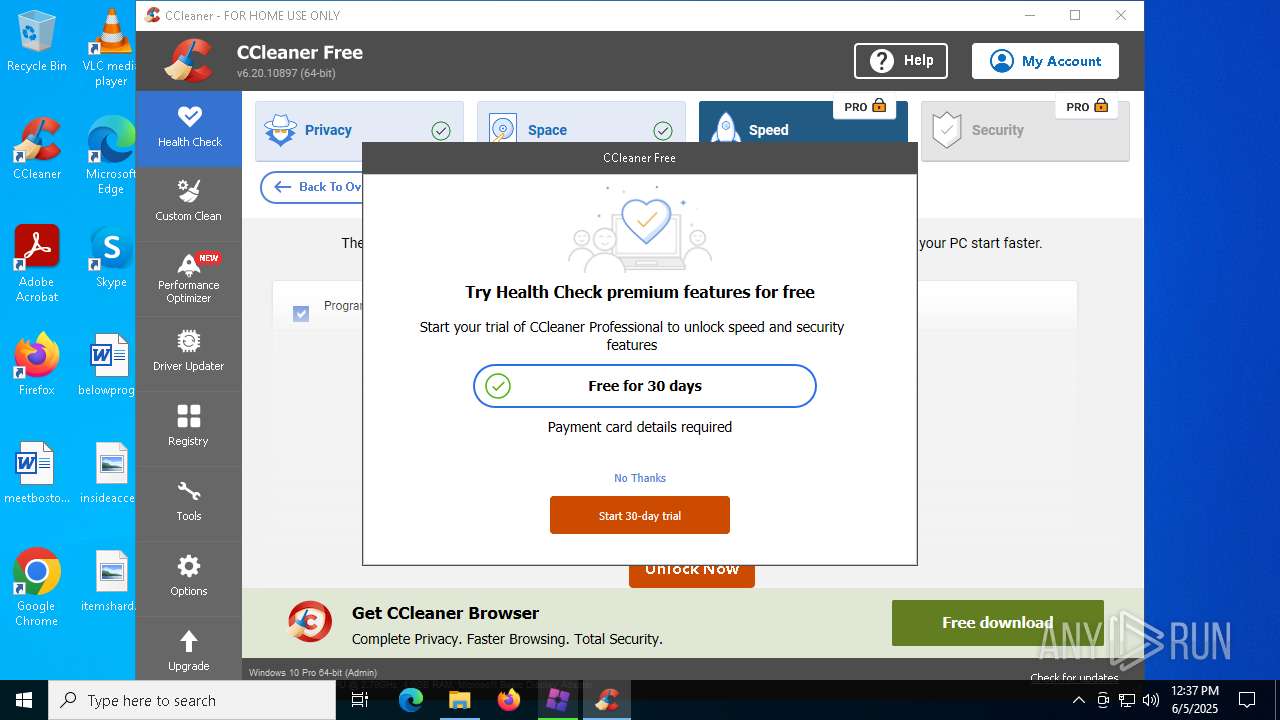Click taskbar search box

coord(192,700)
